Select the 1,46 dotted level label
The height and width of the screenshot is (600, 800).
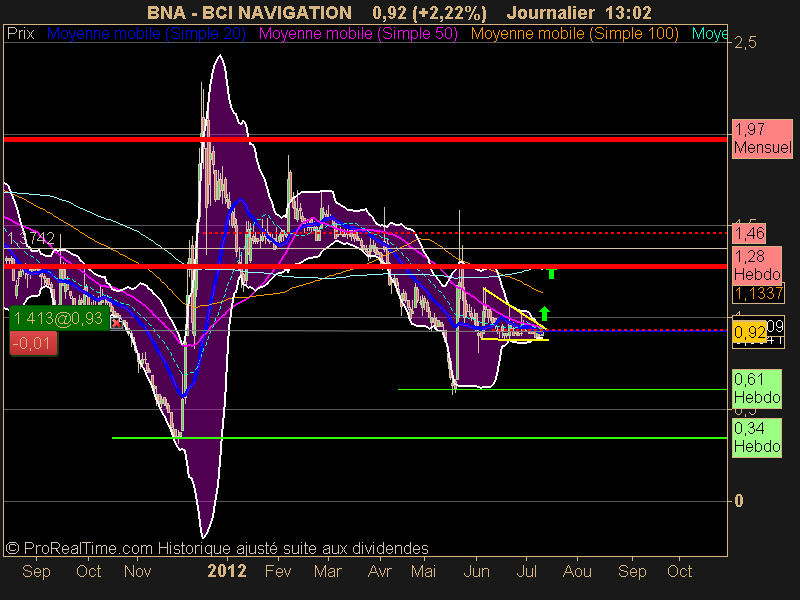point(749,234)
